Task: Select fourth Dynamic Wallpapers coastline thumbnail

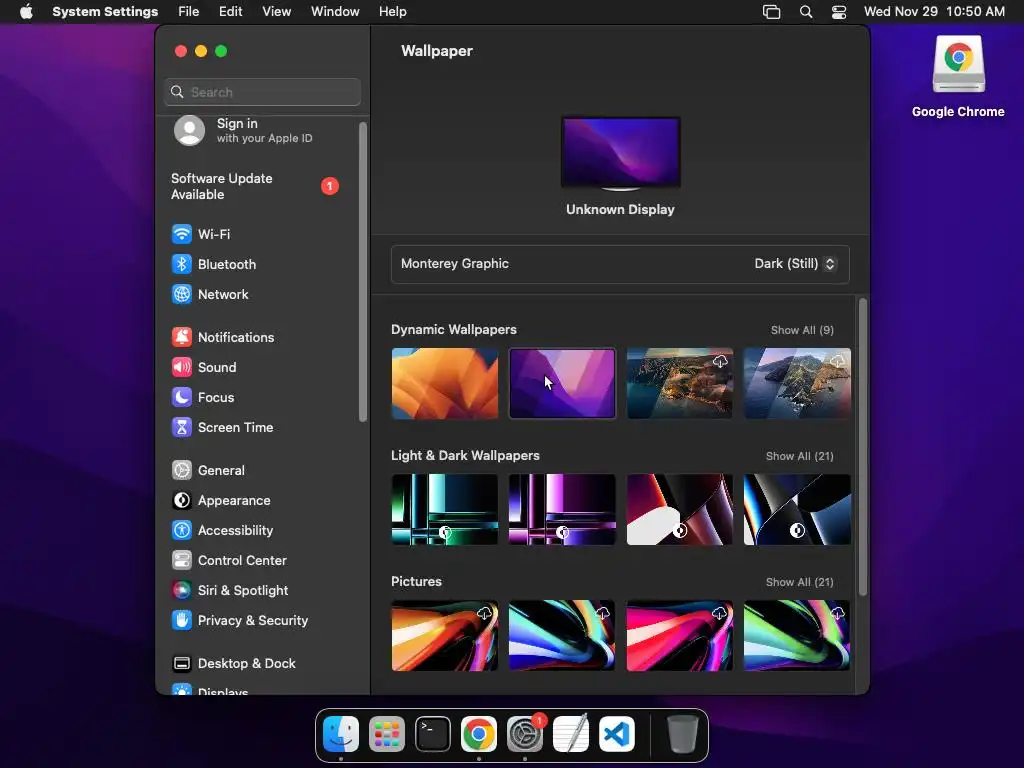Action: coord(797,383)
